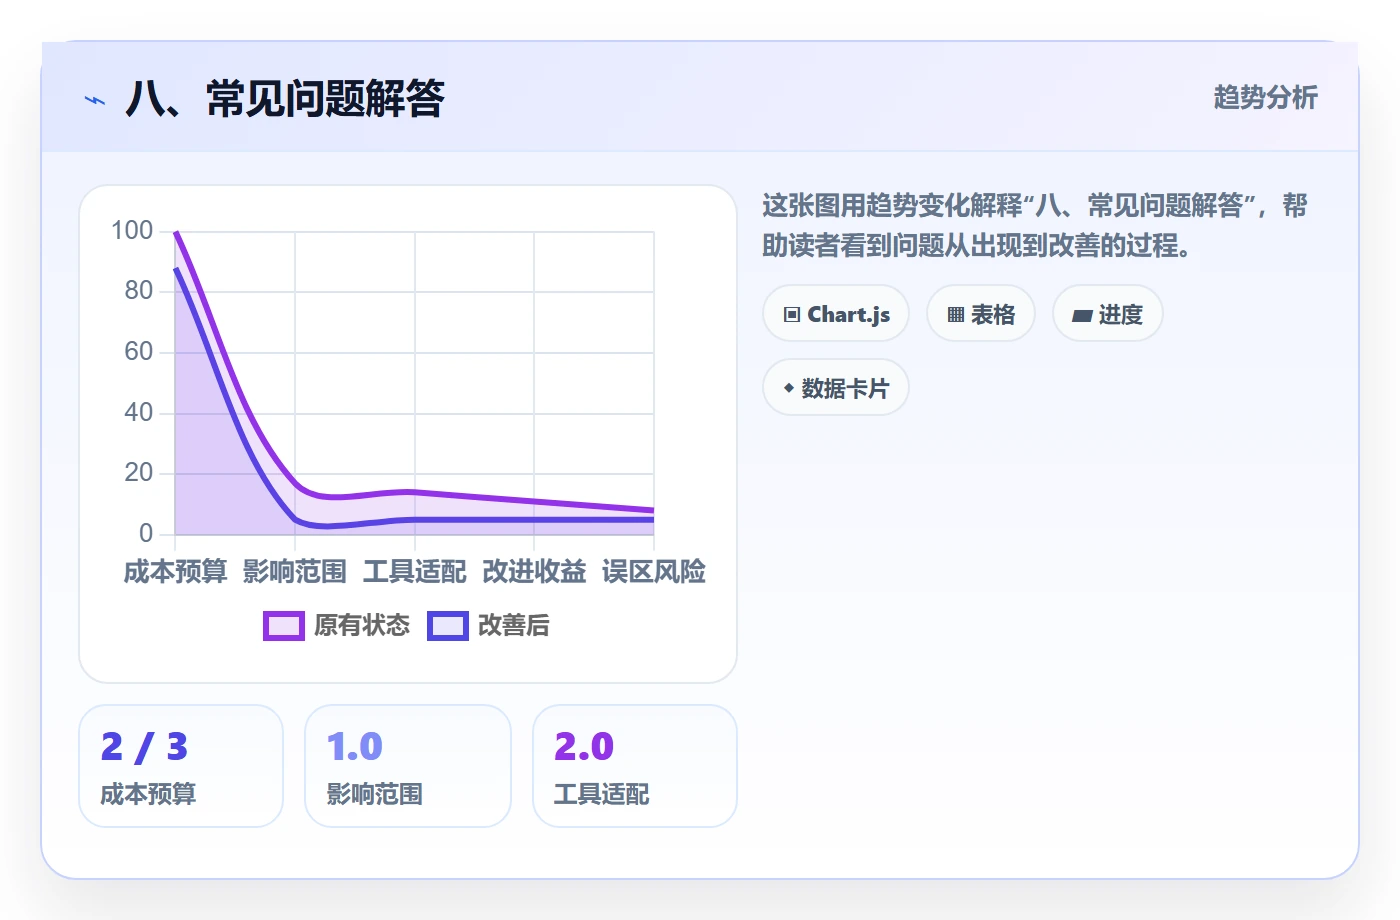Toggle the 原有状态 legend series

click(337, 626)
